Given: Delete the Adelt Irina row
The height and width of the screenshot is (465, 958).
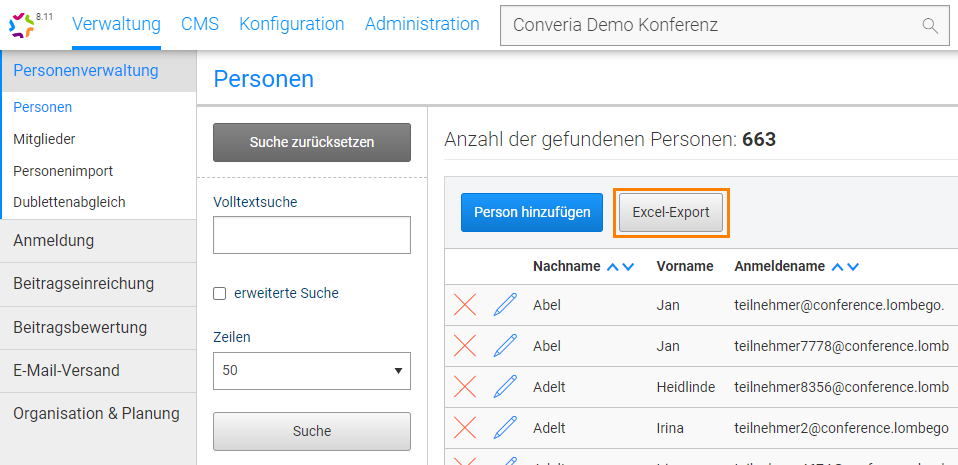Looking at the screenshot, I should [465, 428].
